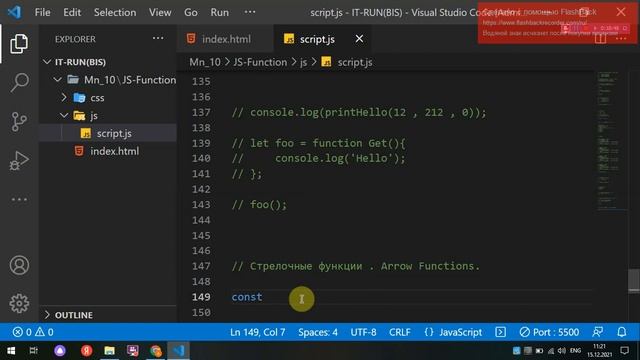Open notifications bell in status bar
The image size is (640, 360).
click(x=622, y=332)
